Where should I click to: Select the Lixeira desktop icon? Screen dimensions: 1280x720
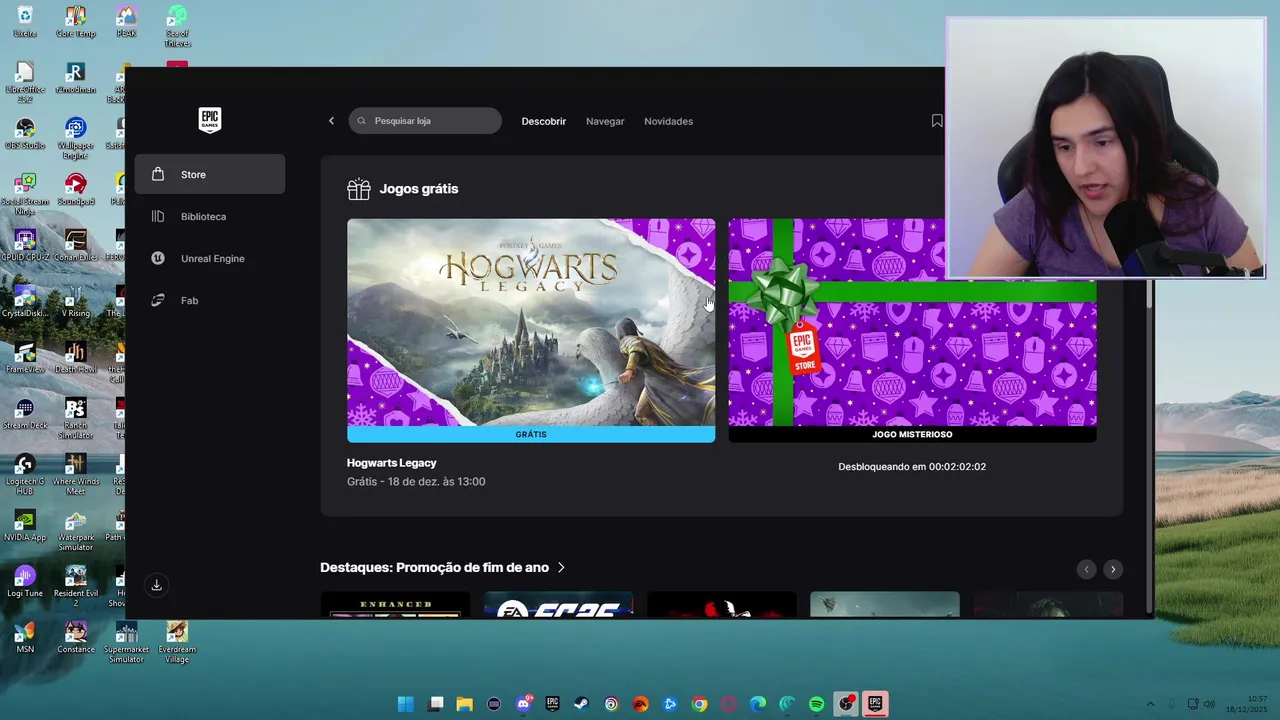click(25, 22)
